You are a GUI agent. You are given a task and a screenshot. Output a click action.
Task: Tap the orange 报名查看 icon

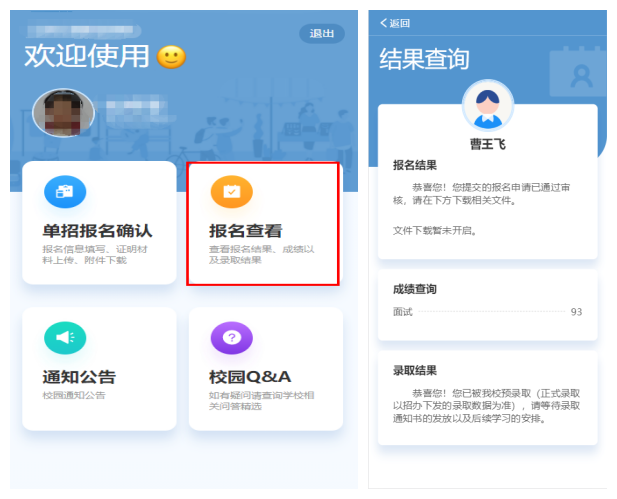point(231,191)
